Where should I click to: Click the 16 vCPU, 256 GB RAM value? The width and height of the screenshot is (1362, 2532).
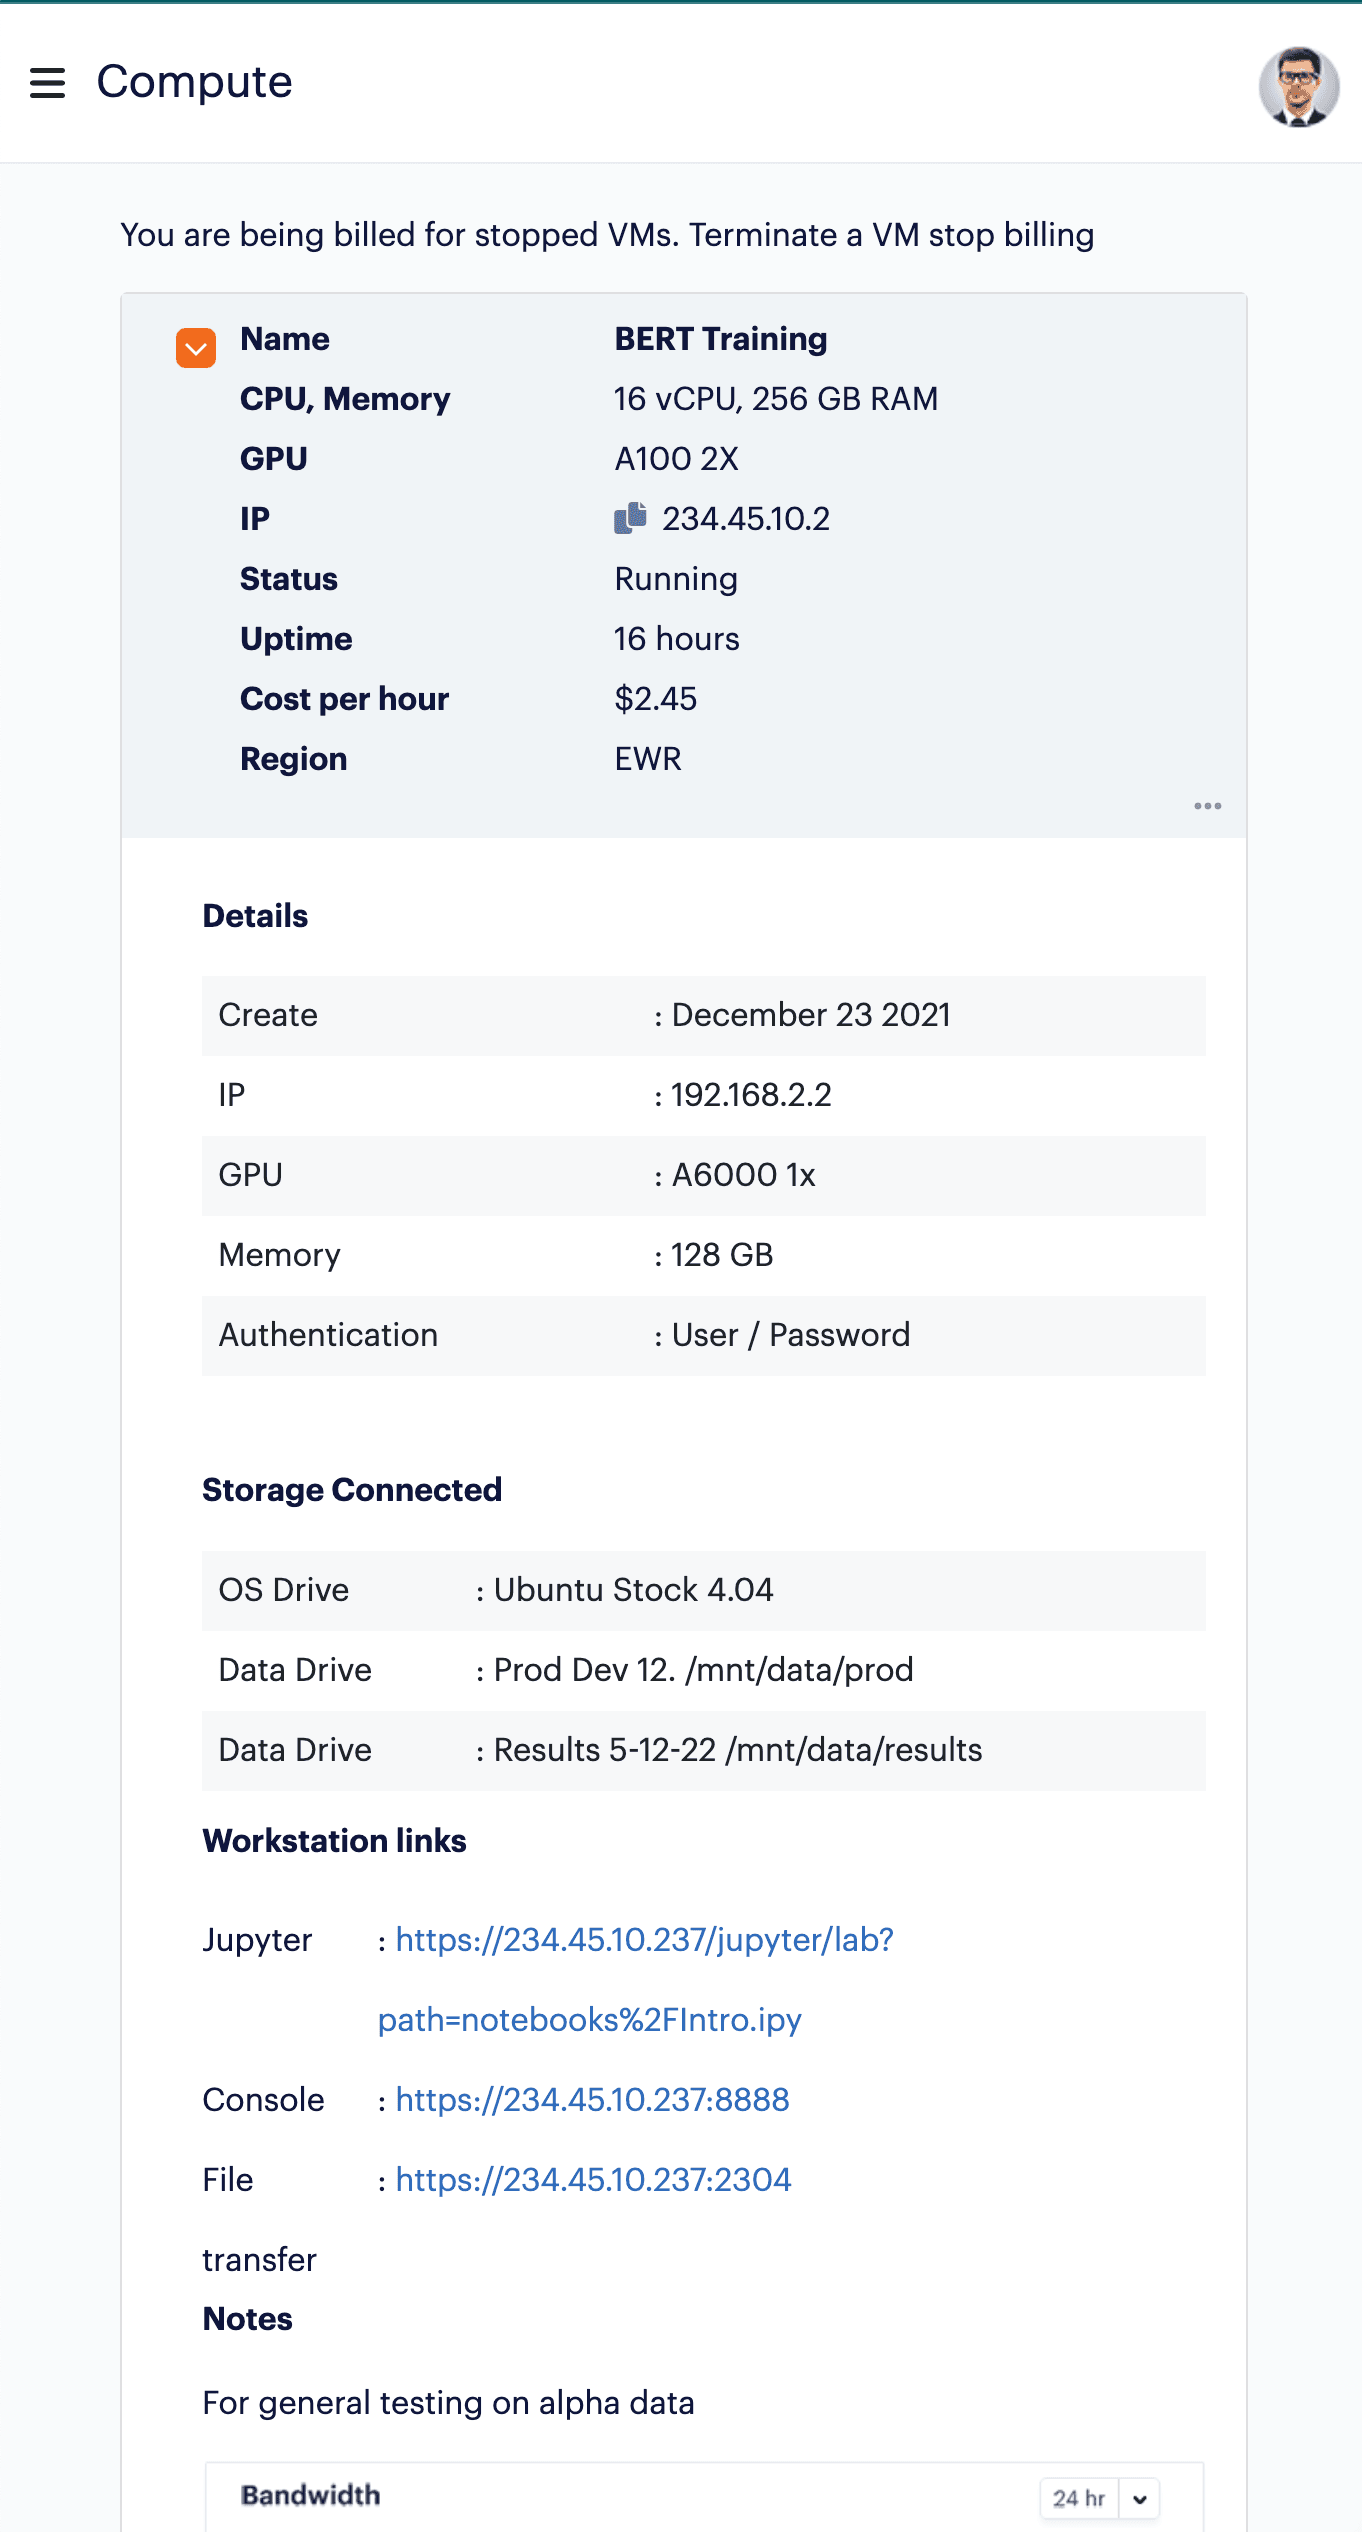point(775,399)
